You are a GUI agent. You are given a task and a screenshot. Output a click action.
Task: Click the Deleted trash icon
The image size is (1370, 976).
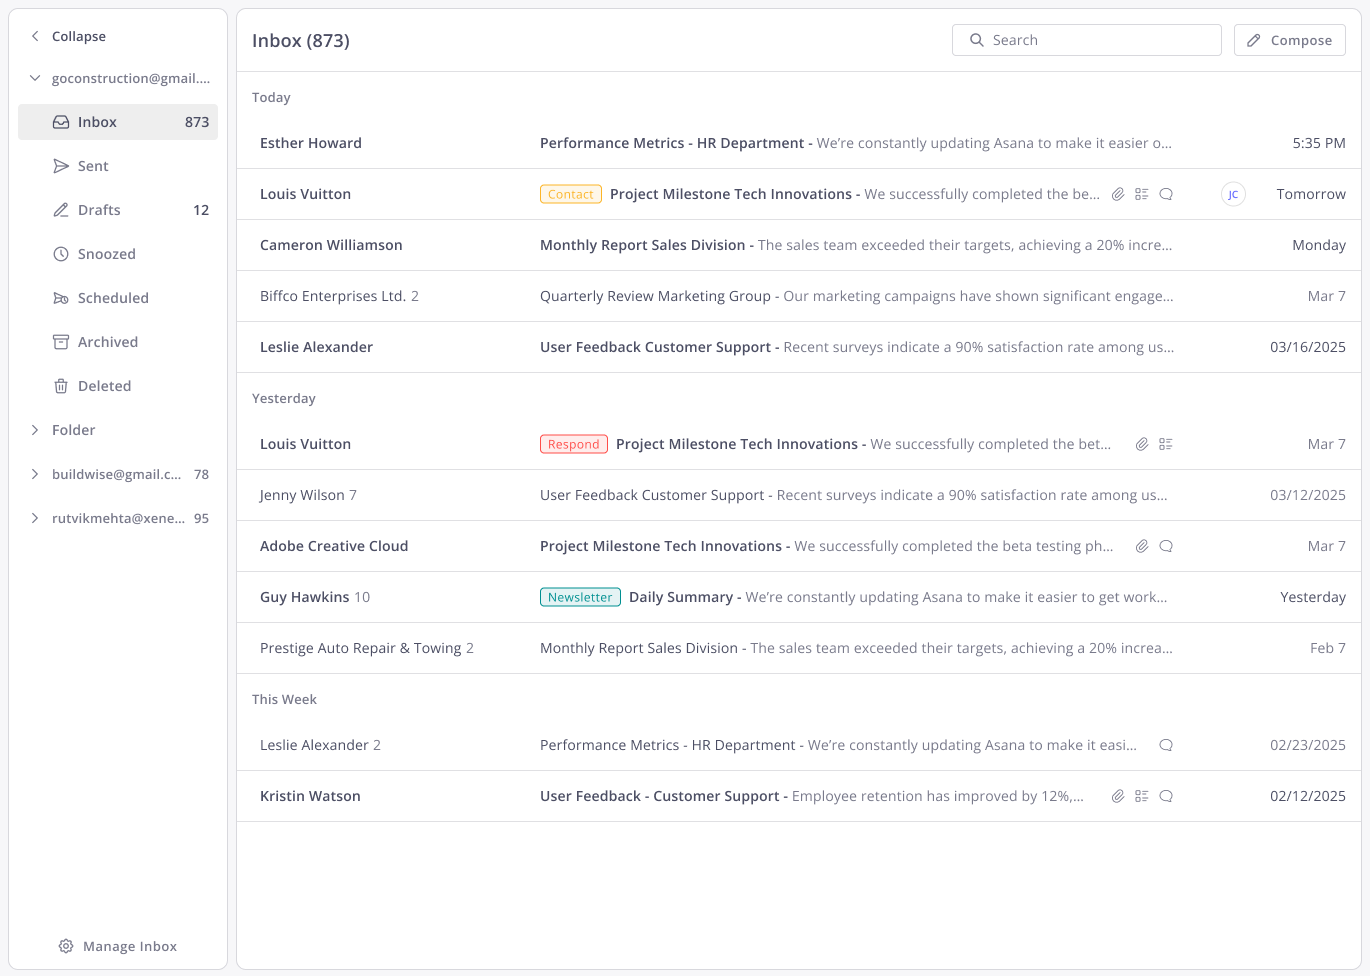(61, 386)
